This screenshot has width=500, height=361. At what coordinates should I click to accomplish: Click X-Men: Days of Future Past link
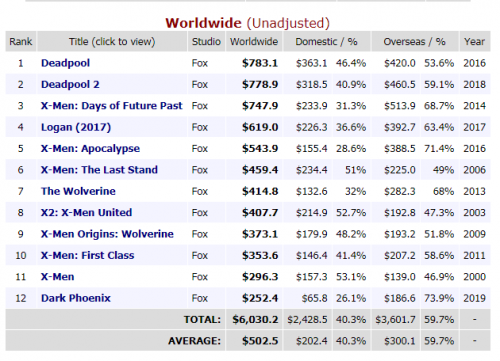coord(112,106)
